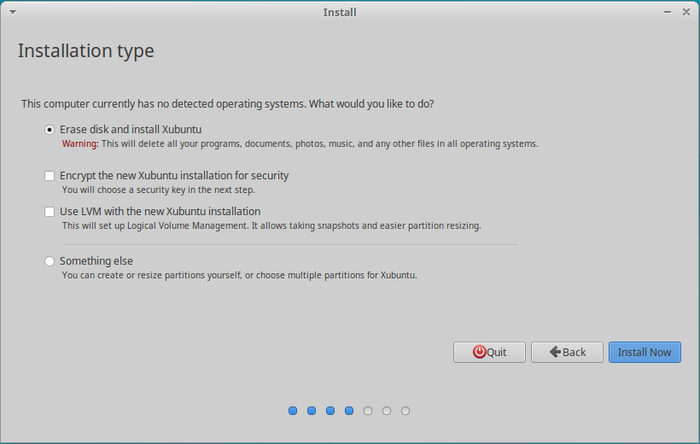Close the Install window
The image size is (700, 444).
pos(686,12)
